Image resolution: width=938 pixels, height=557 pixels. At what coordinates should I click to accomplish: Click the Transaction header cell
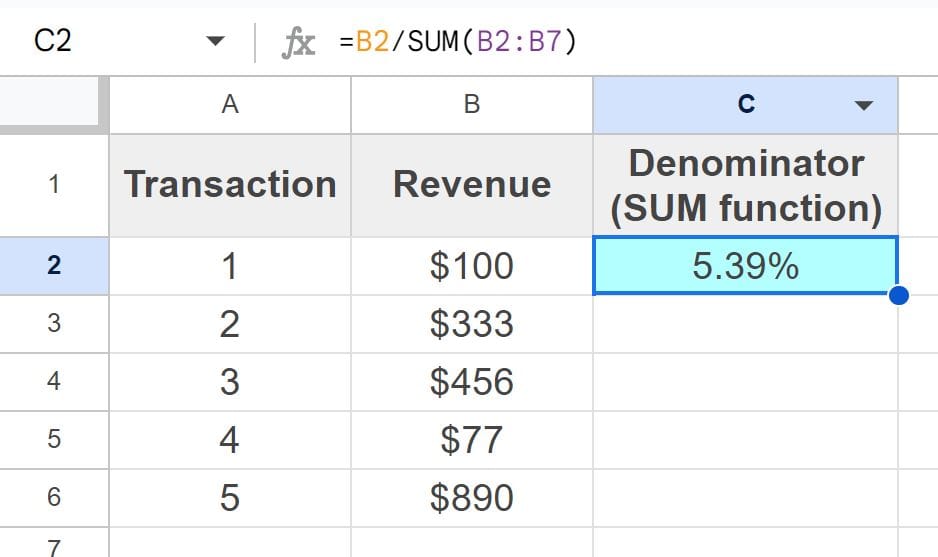pos(230,185)
